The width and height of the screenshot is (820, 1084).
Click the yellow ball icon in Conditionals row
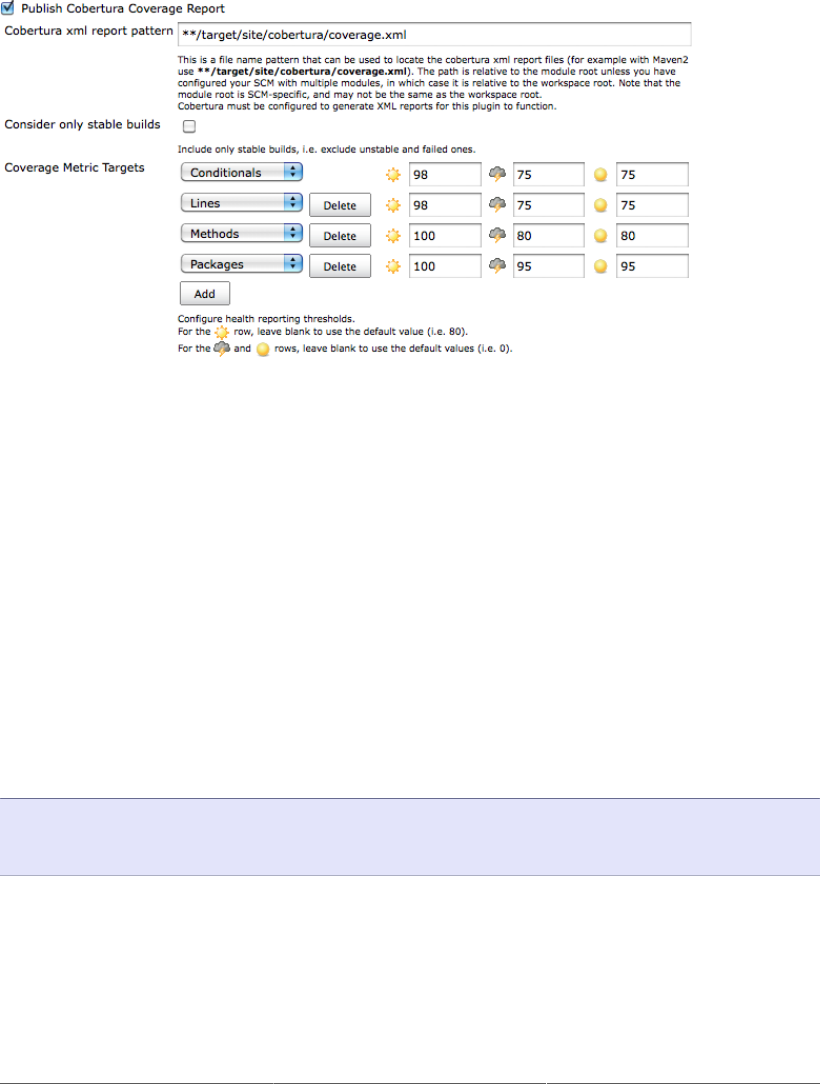click(x=601, y=175)
